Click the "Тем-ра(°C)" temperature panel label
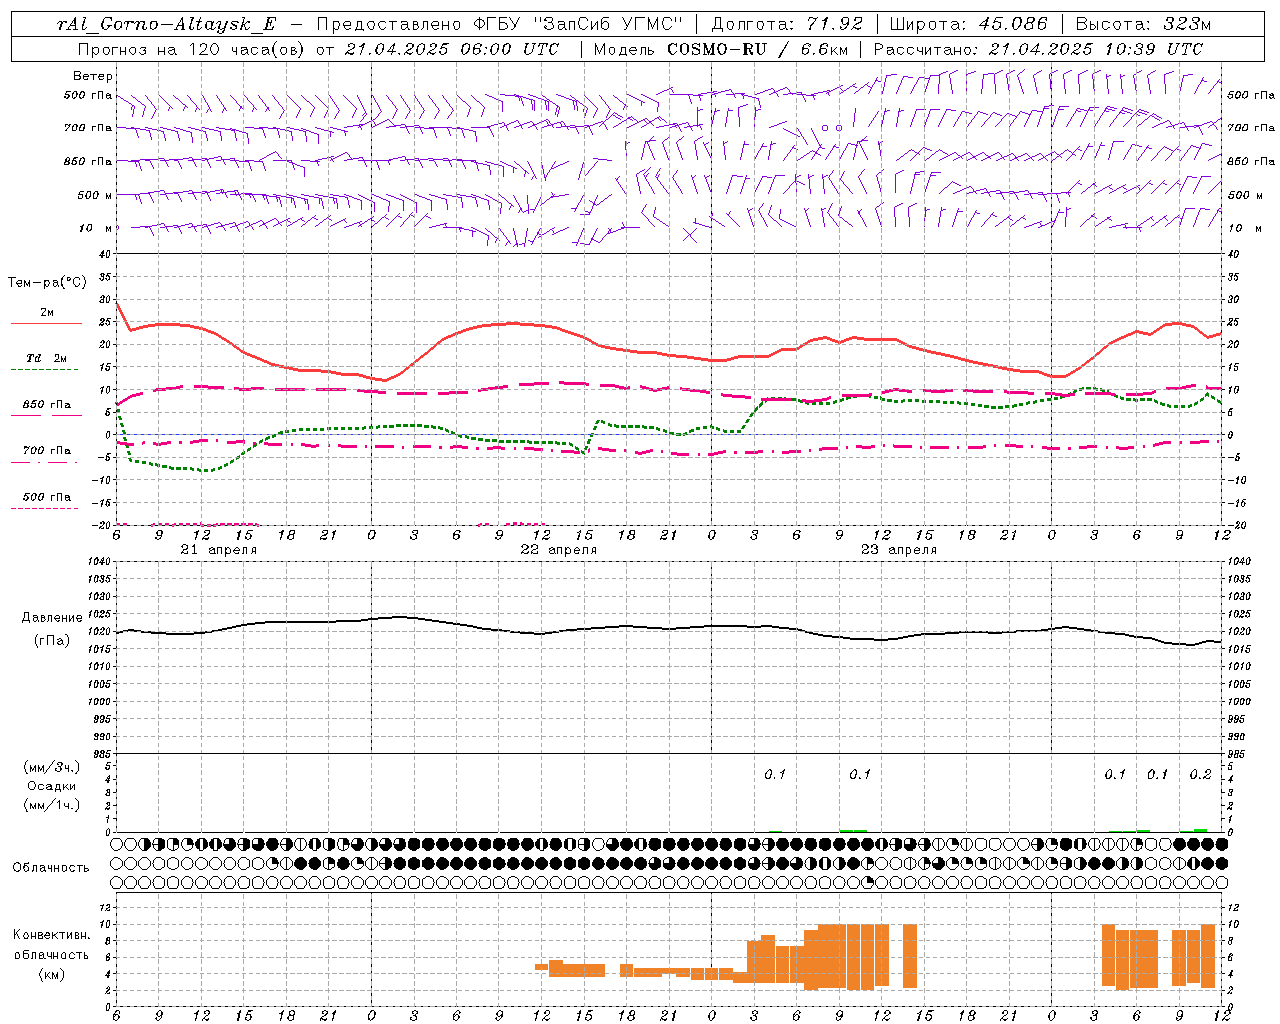This screenshot has height=1024, width=1280. pos(47,283)
